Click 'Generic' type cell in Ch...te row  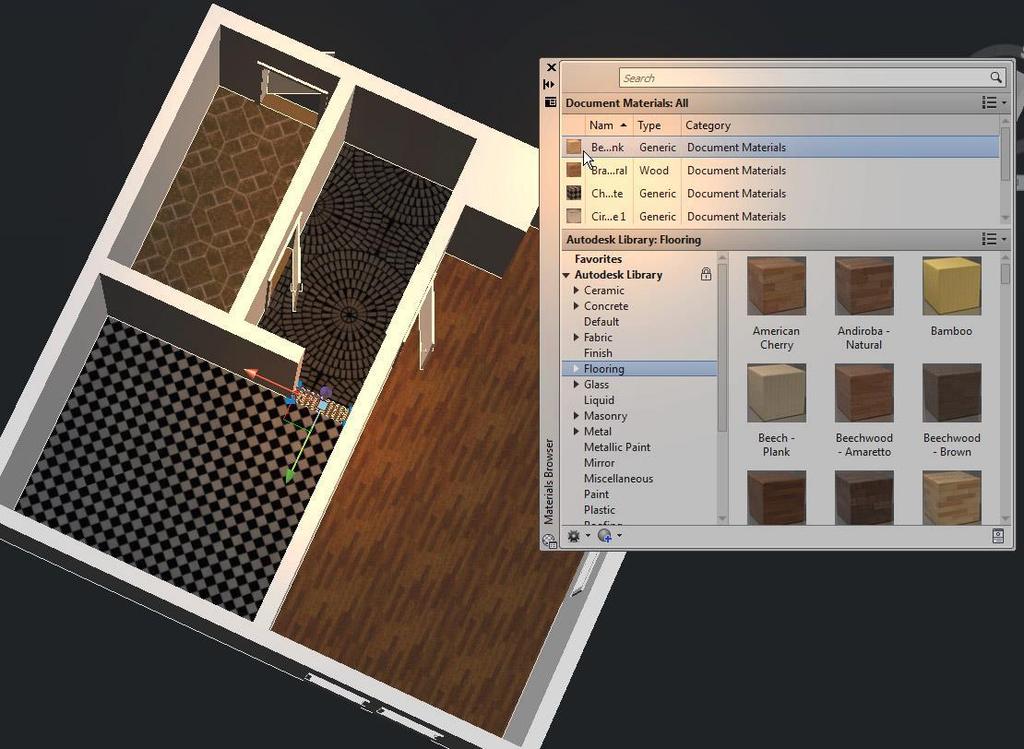click(657, 193)
